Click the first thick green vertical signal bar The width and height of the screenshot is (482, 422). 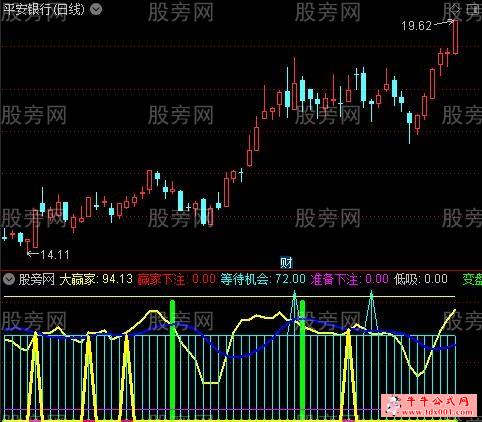coord(172,360)
